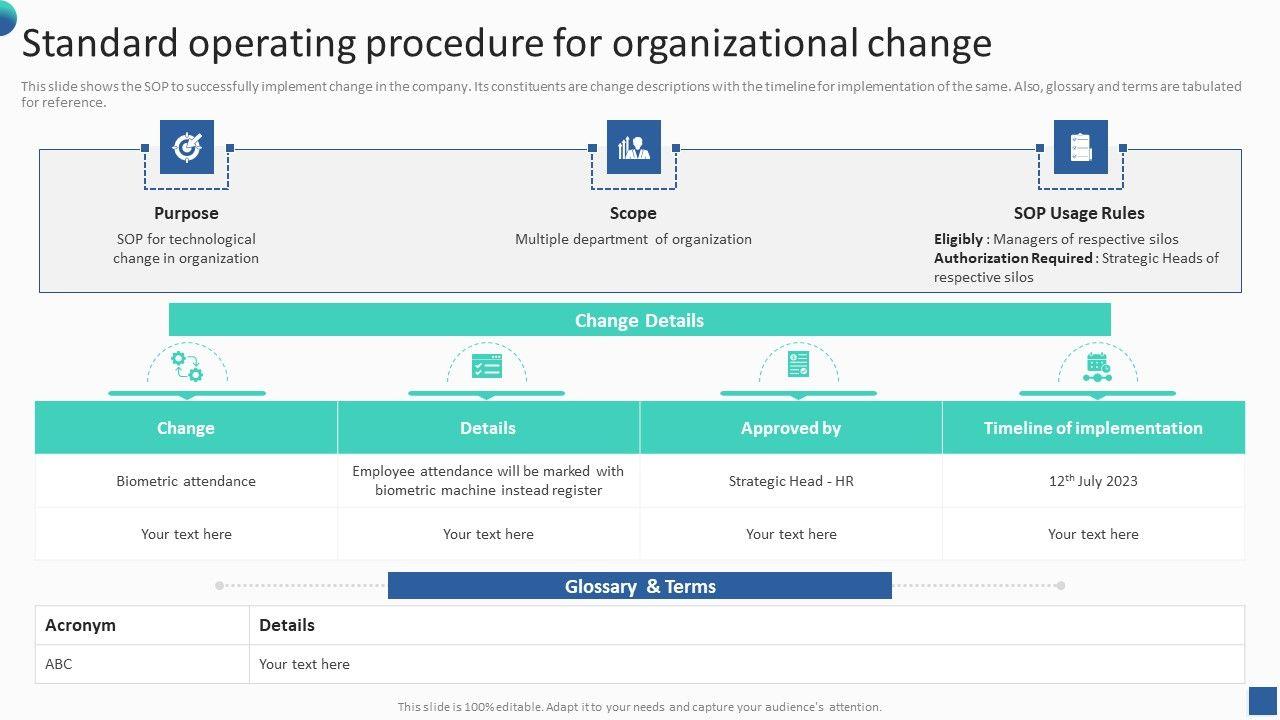Click the 12th July 2023 date cell

tap(1093, 481)
